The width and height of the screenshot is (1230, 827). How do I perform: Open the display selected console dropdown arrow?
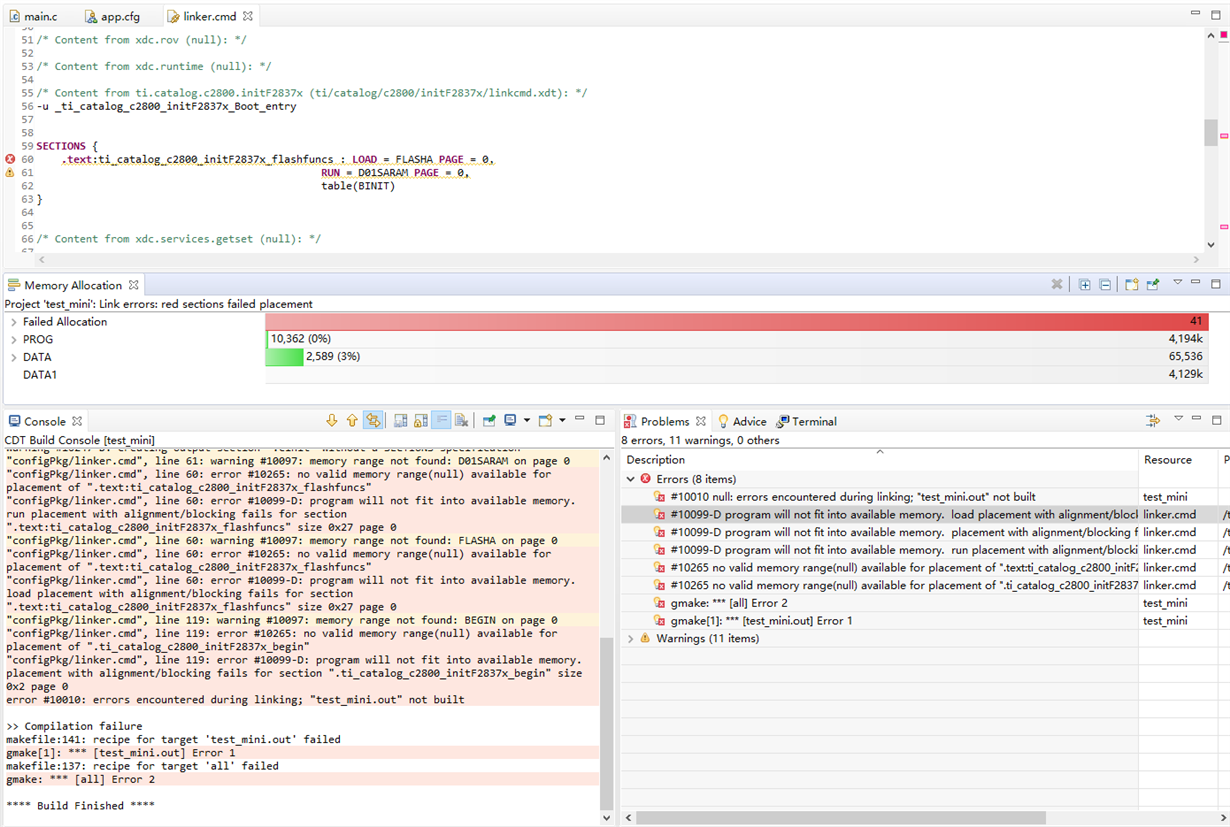(526, 421)
